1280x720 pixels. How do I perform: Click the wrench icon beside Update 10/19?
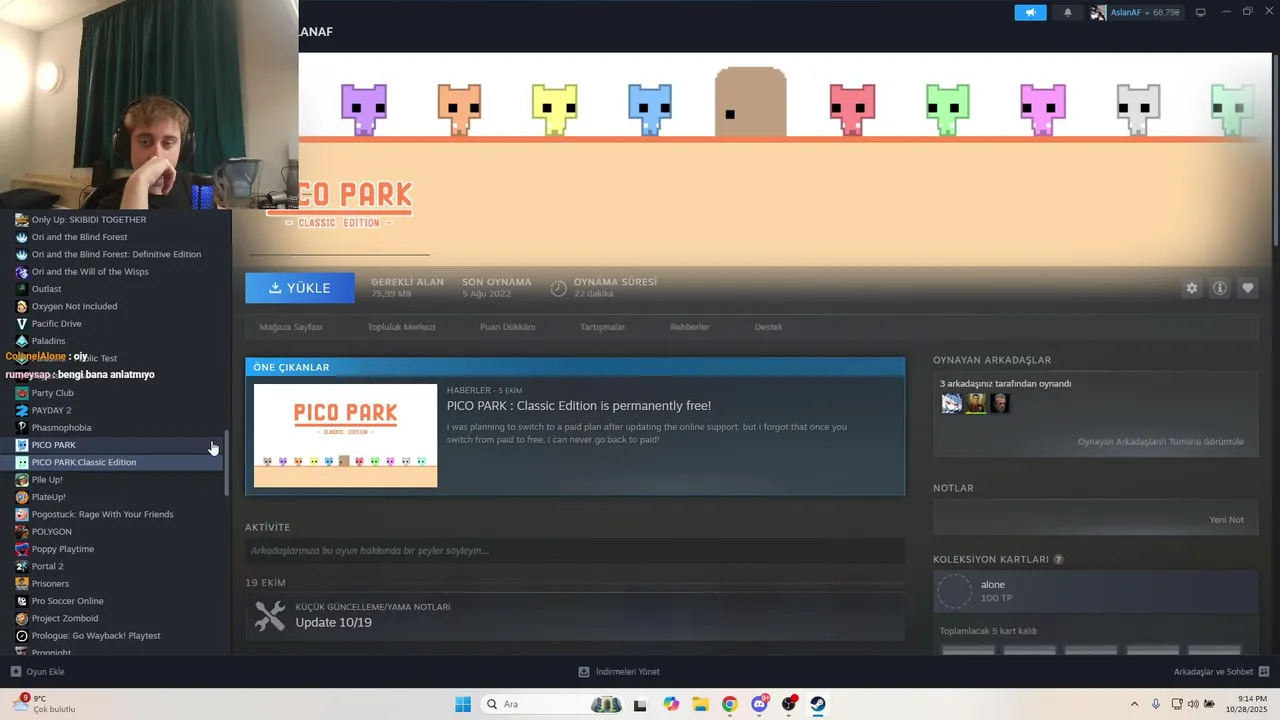(270, 616)
